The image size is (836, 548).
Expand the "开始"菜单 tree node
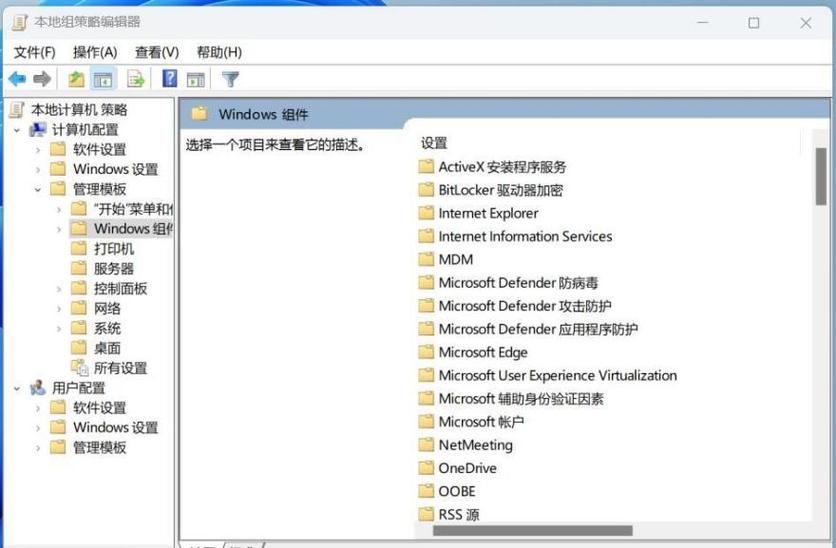pyautogui.click(x=59, y=209)
